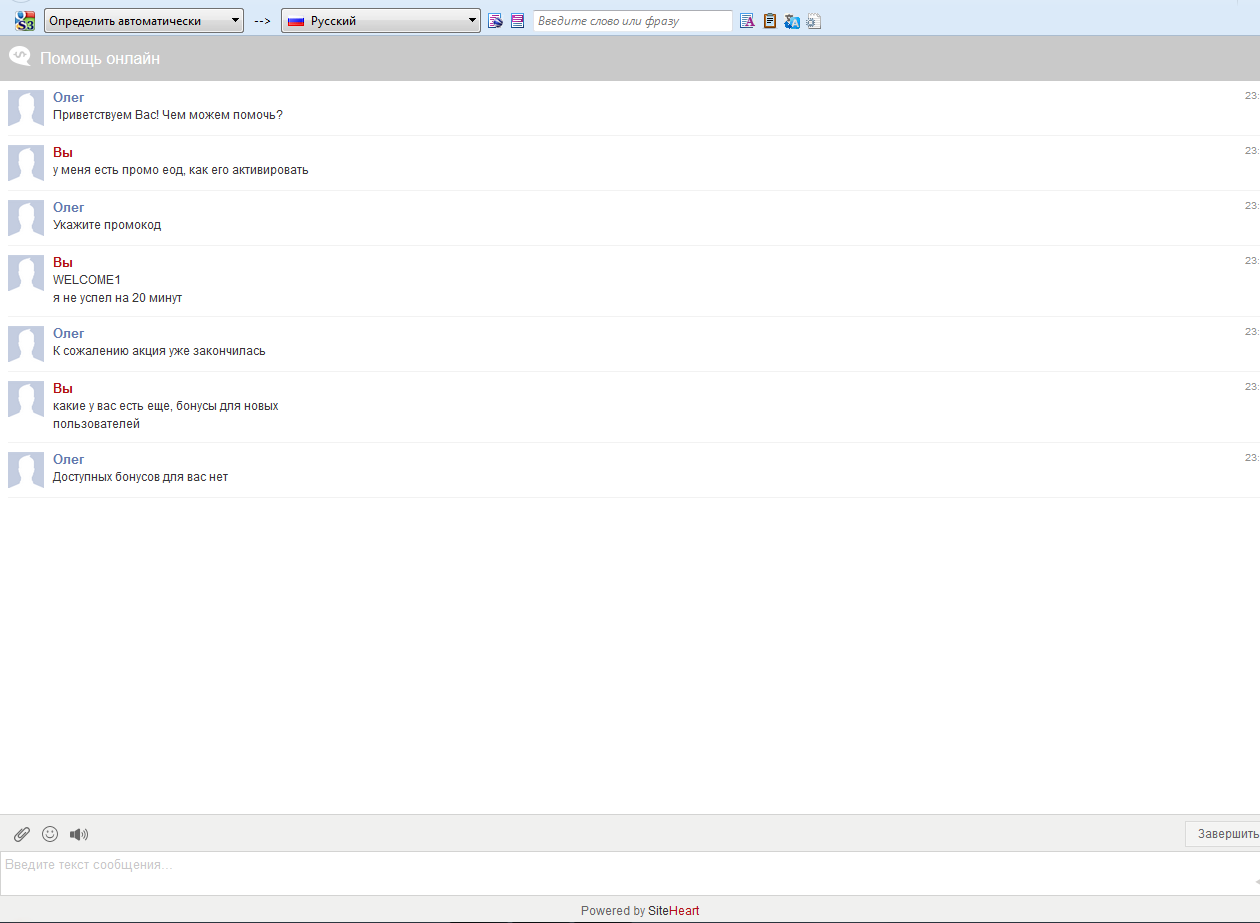Click the chat bubble icon in header
Image resolution: width=1260 pixels, height=923 pixels.
(x=20, y=58)
